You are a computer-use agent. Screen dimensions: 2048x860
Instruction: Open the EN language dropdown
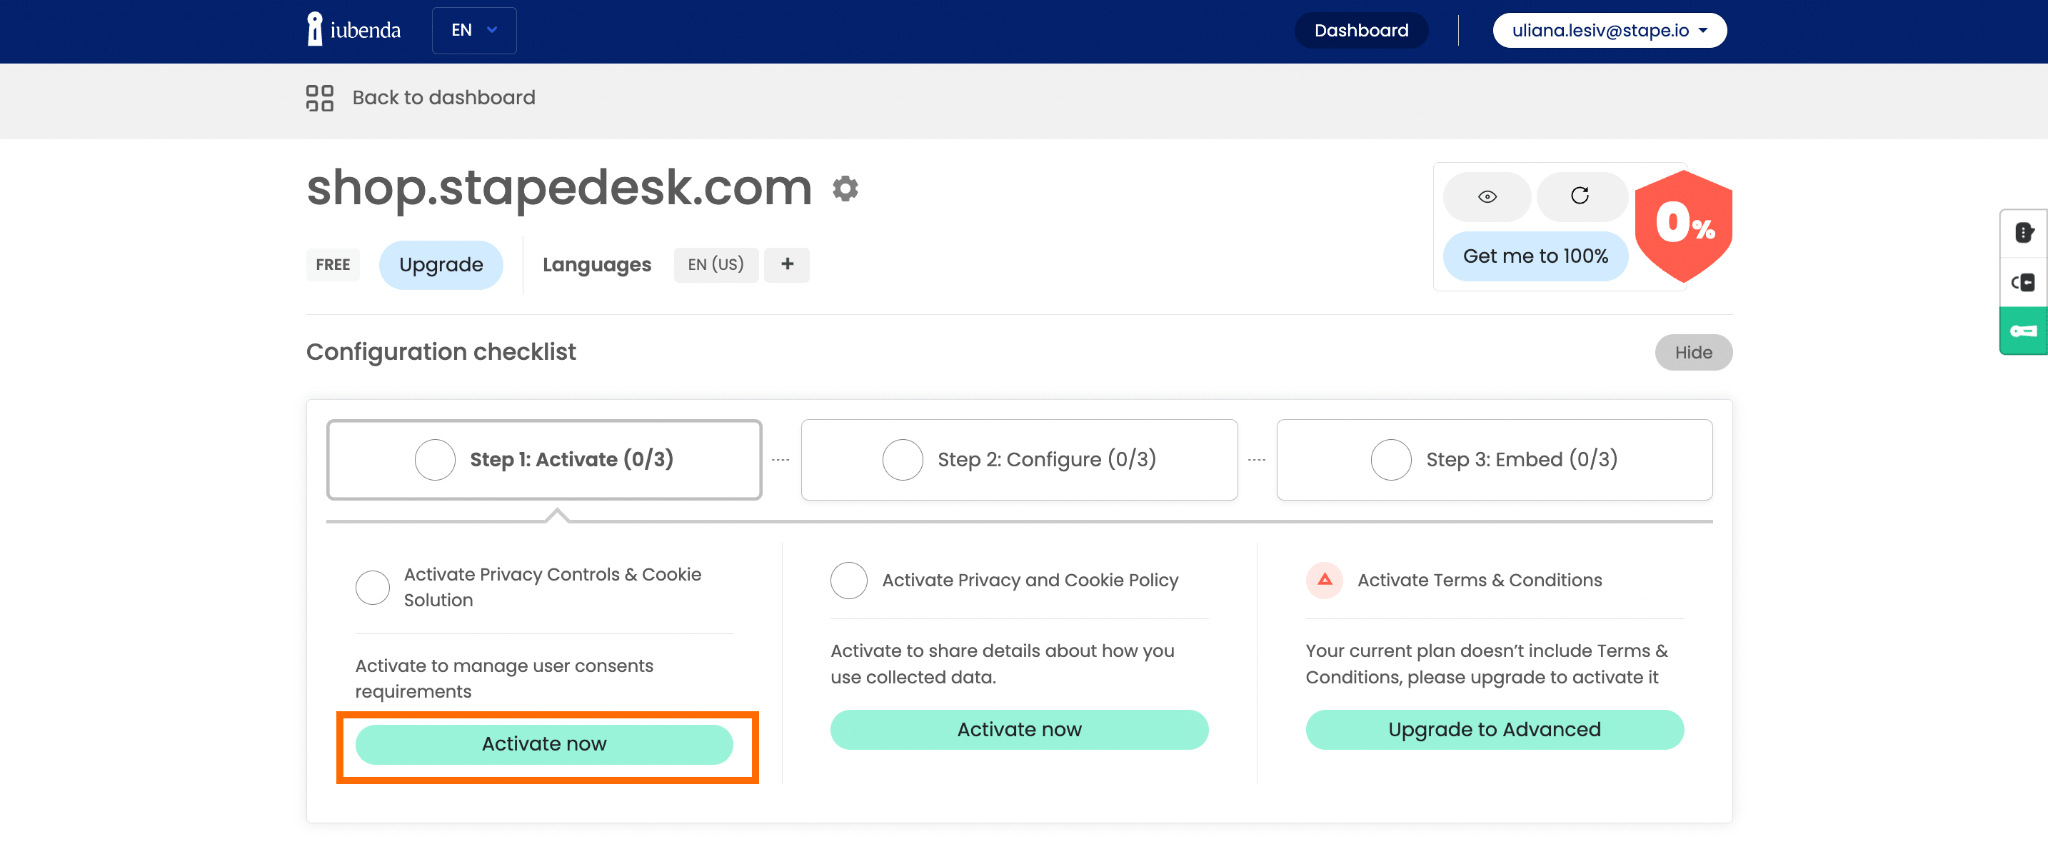tap(474, 30)
